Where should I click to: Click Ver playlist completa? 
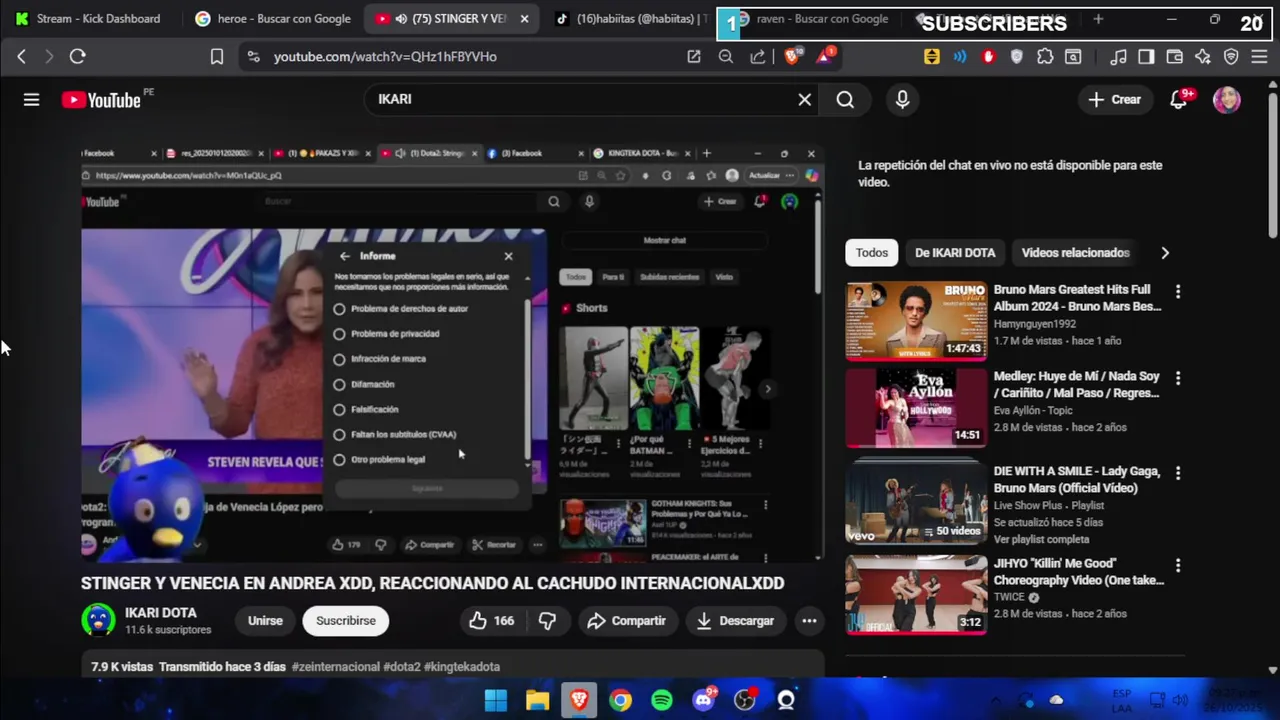click(1041, 539)
